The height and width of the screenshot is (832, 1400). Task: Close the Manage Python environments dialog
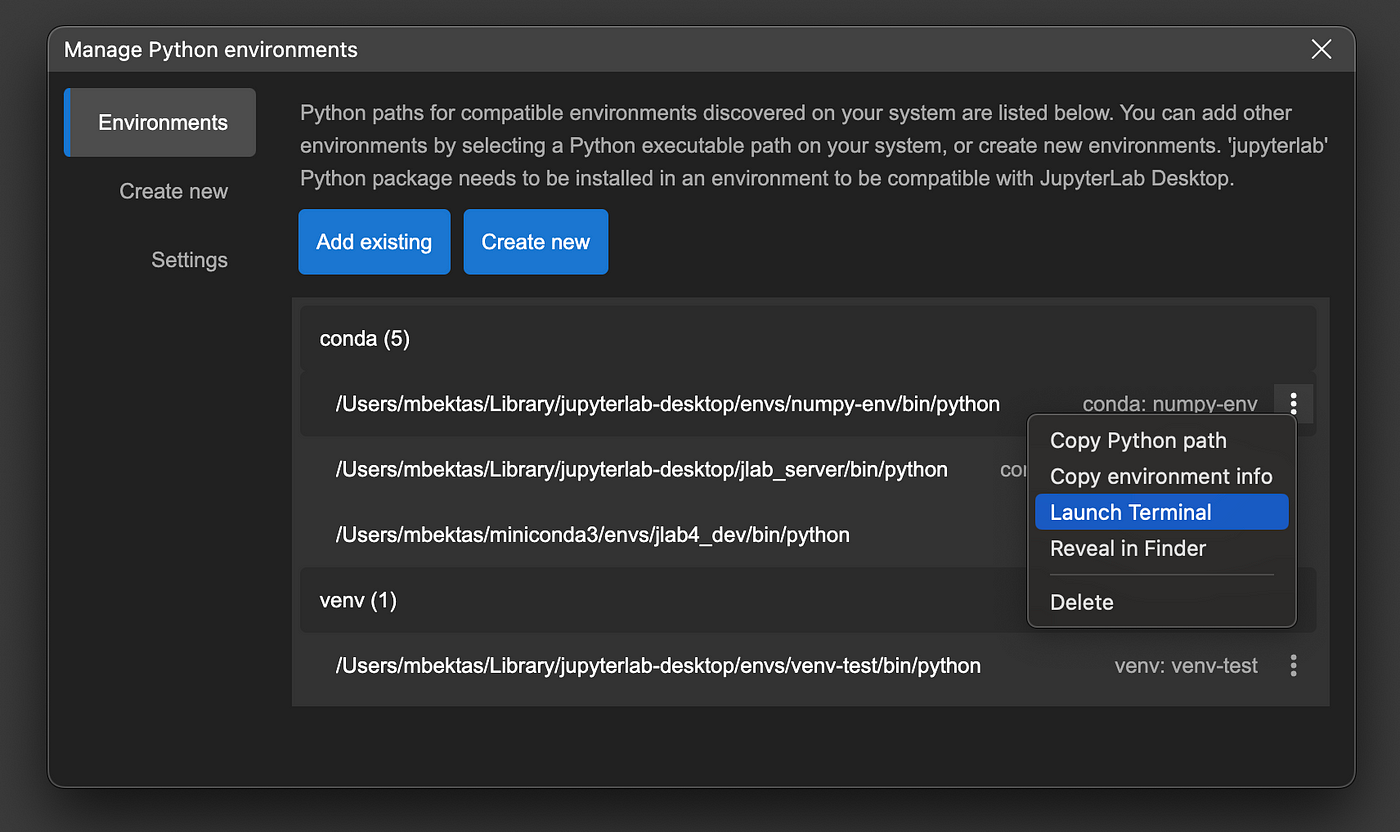pyautogui.click(x=1321, y=49)
